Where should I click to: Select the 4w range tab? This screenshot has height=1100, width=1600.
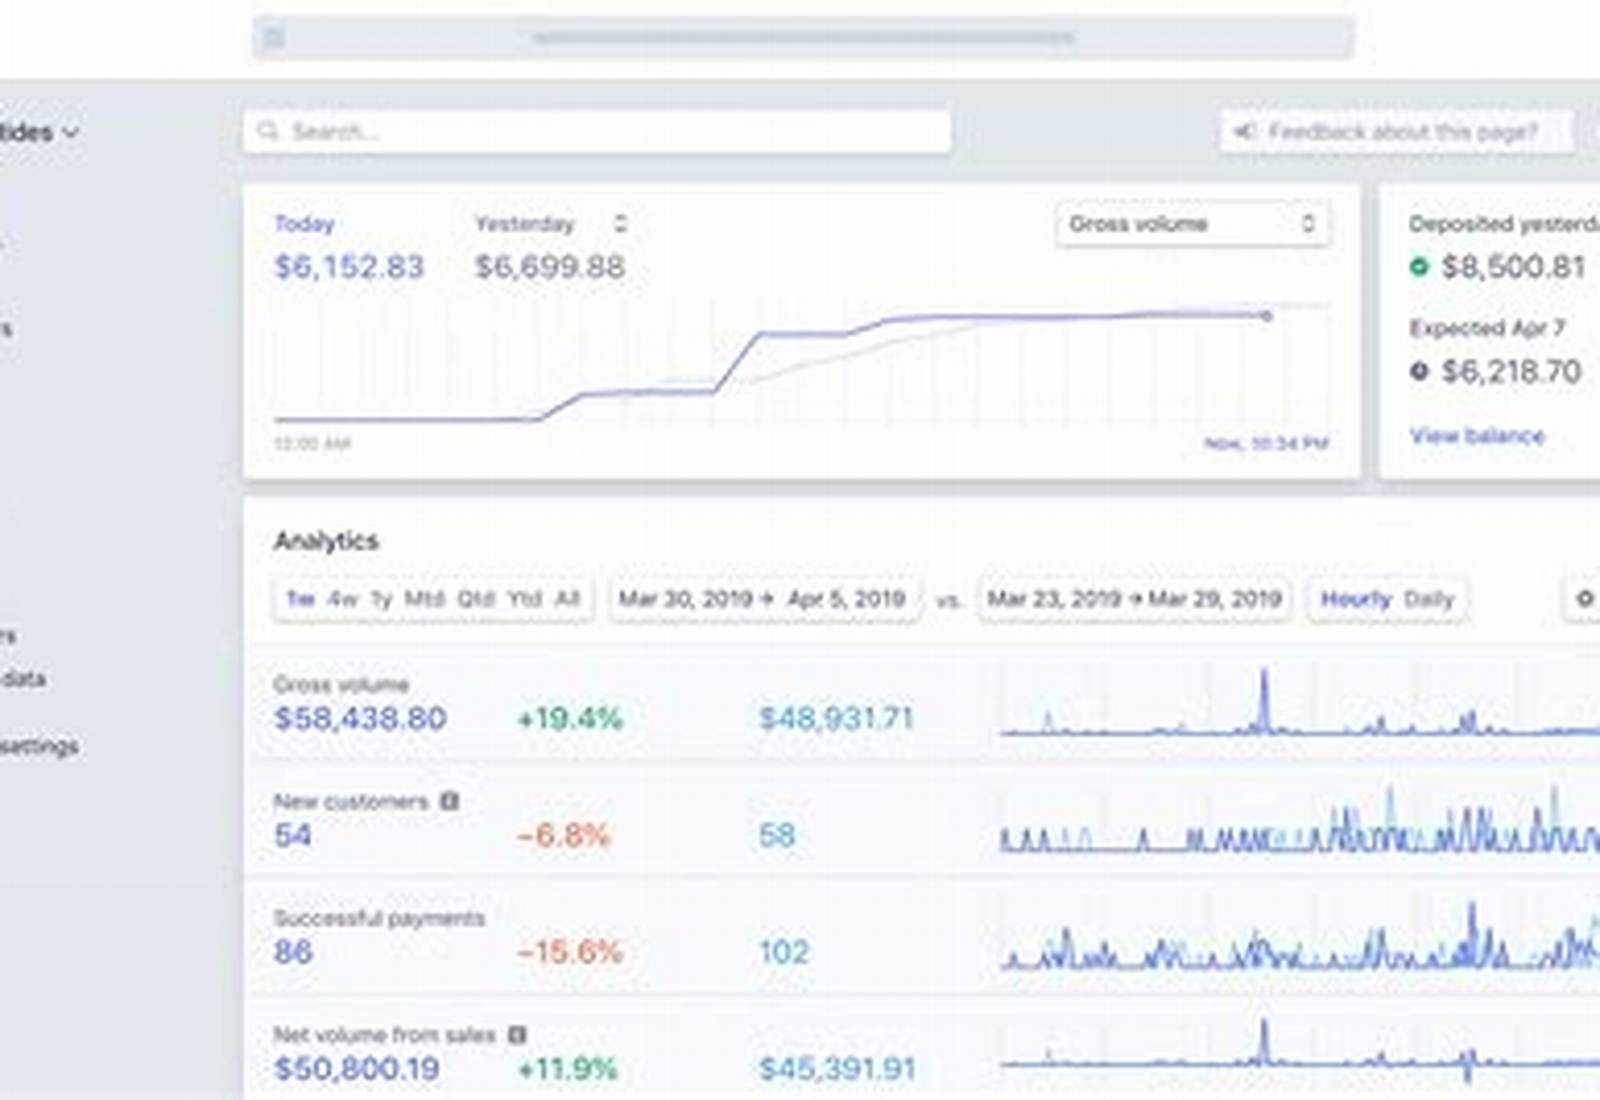tap(343, 598)
